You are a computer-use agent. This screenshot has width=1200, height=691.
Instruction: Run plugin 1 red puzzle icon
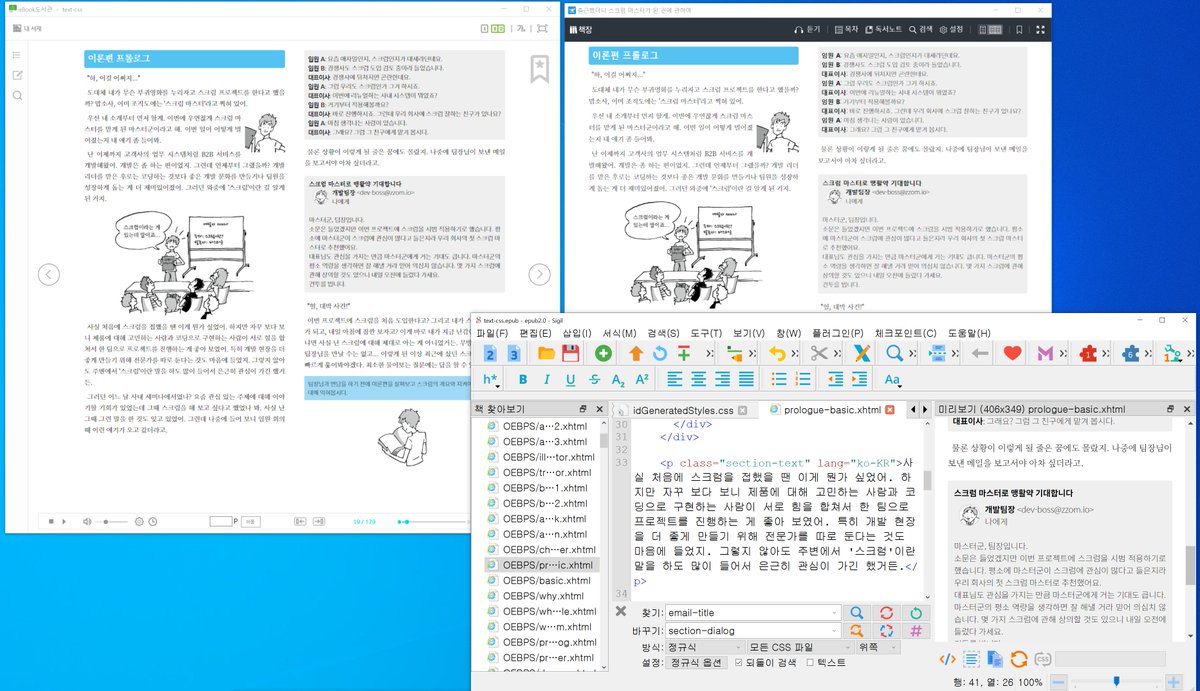click(x=1088, y=353)
